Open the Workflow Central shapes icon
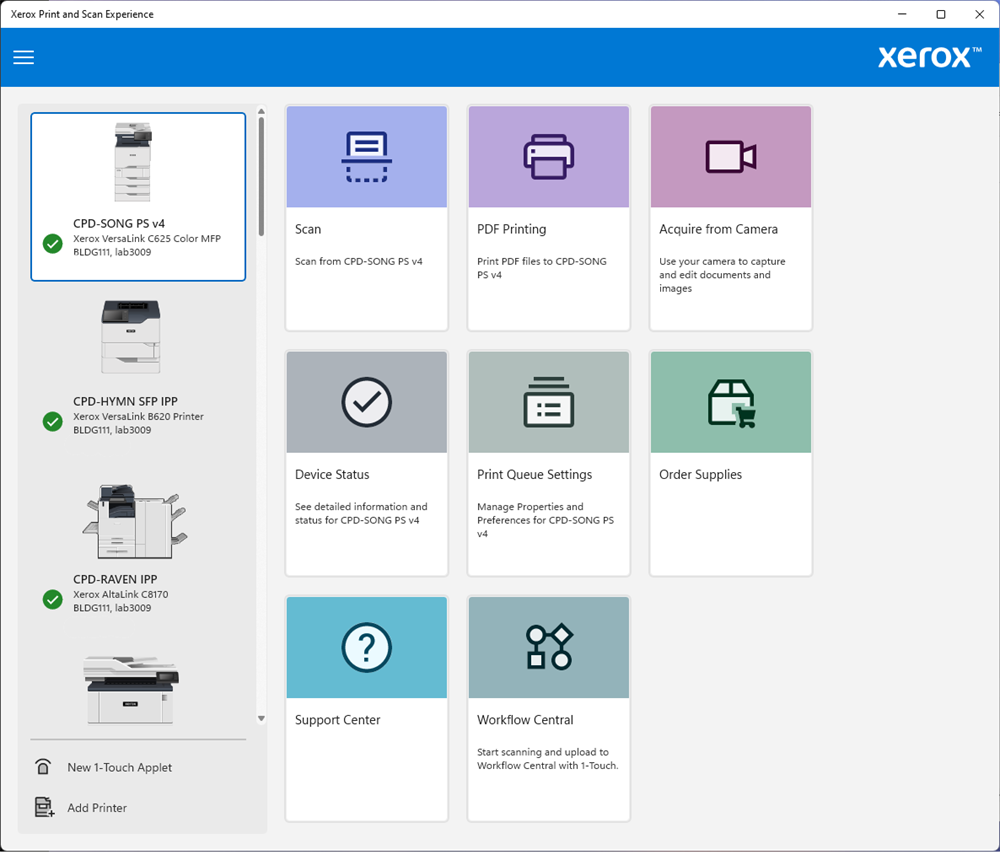Screen dimensions: 1000x852 click(x=549, y=647)
